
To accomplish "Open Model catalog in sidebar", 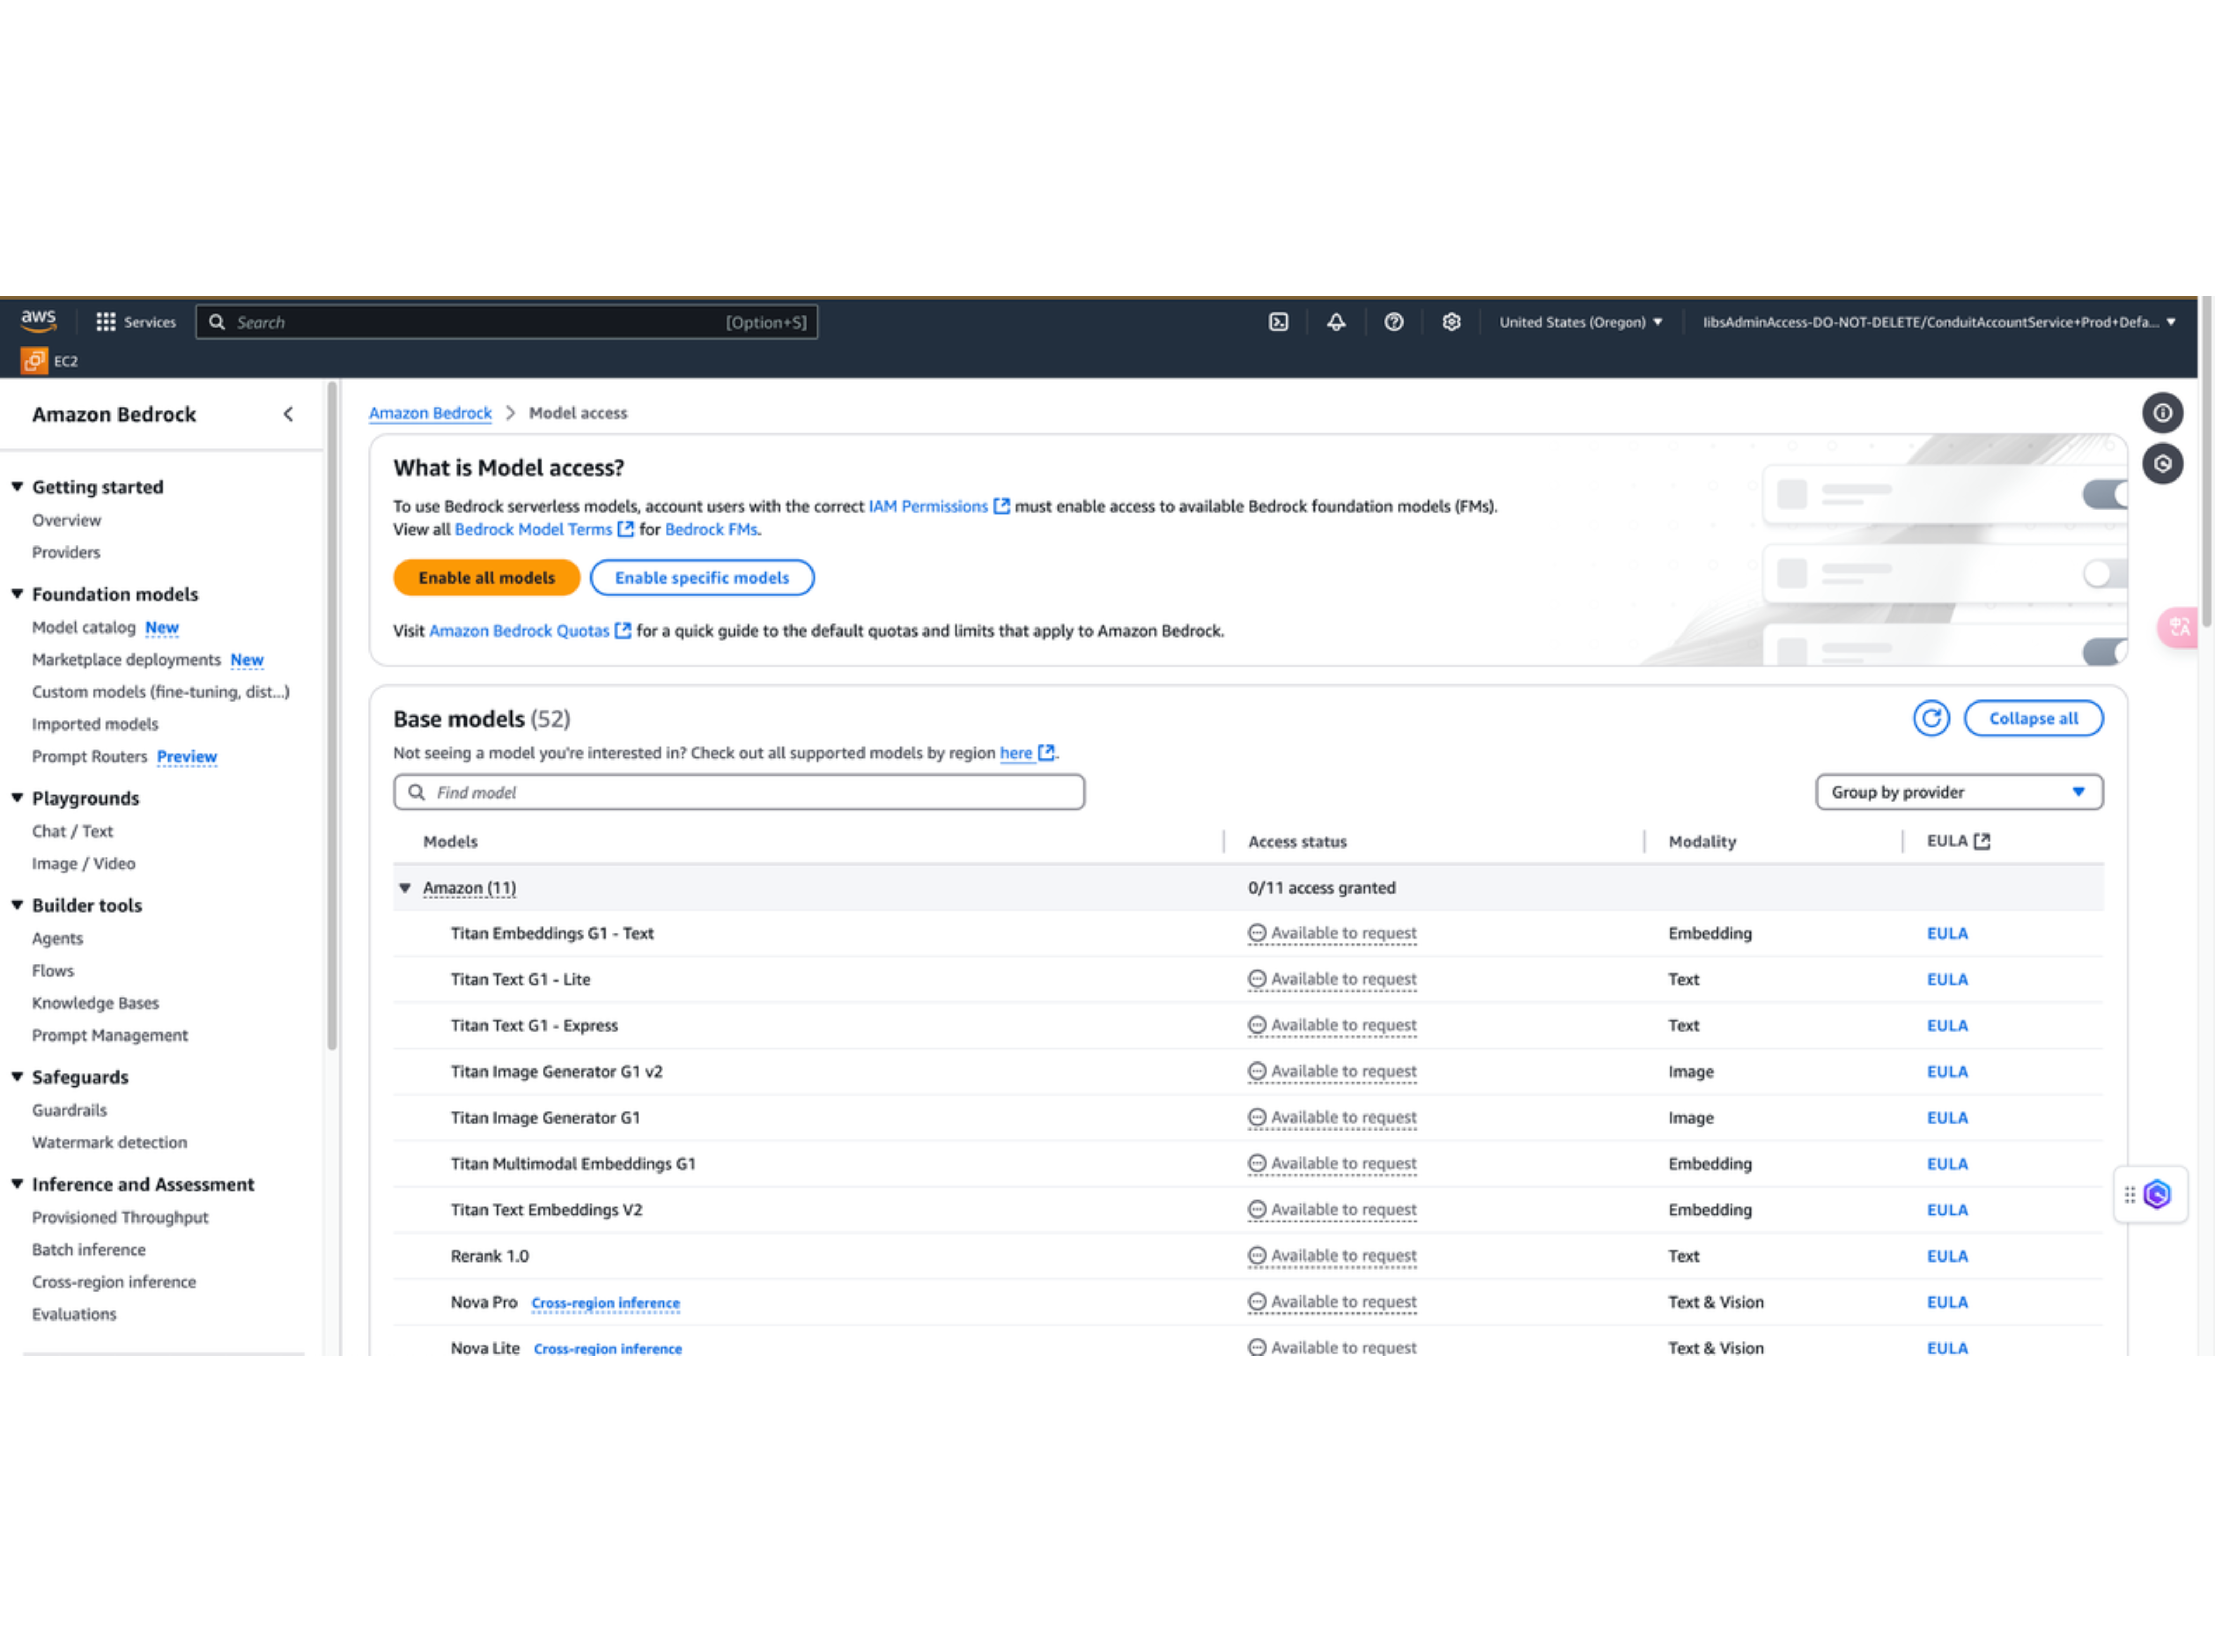I will 84,627.
